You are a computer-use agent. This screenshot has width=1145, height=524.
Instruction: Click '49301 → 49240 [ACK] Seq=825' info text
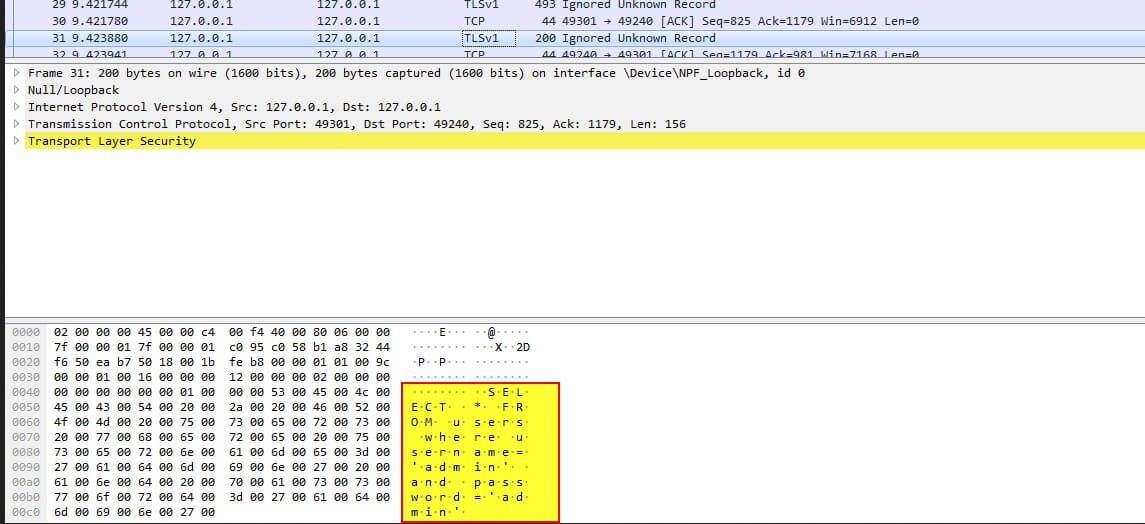point(646,21)
